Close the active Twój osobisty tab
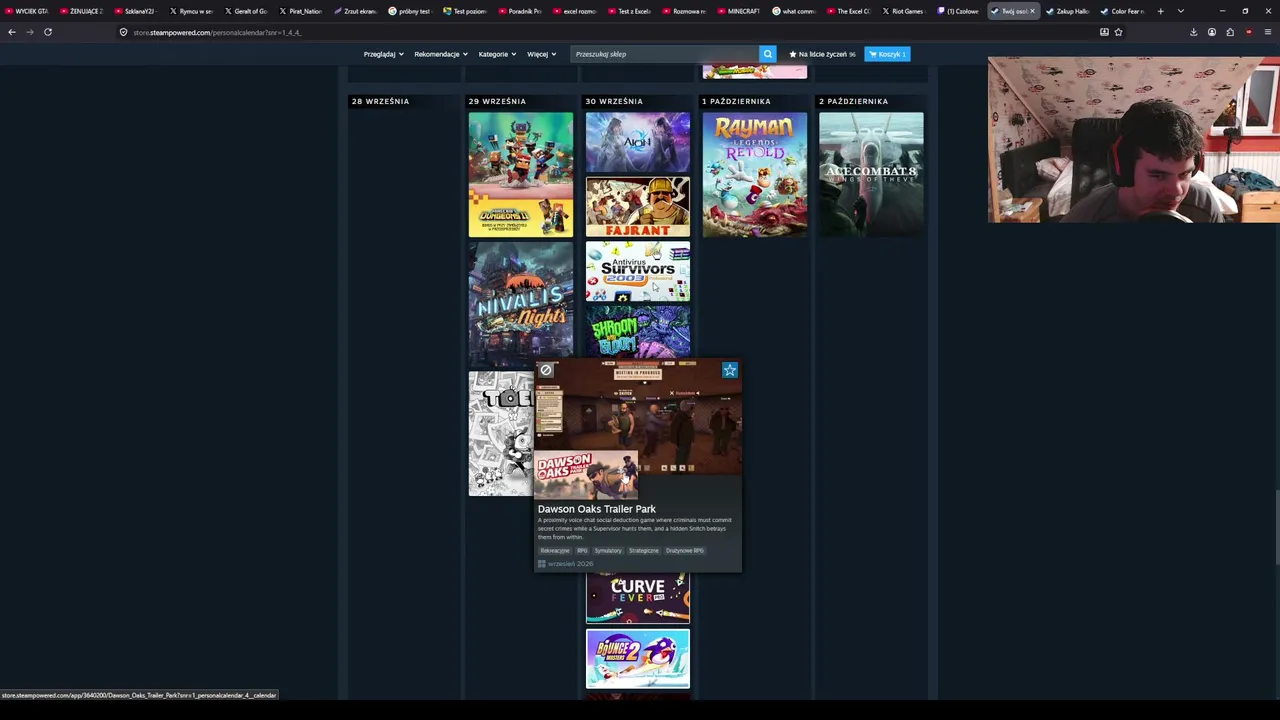Viewport: 1280px width, 720px height. tap(1032, 11)
